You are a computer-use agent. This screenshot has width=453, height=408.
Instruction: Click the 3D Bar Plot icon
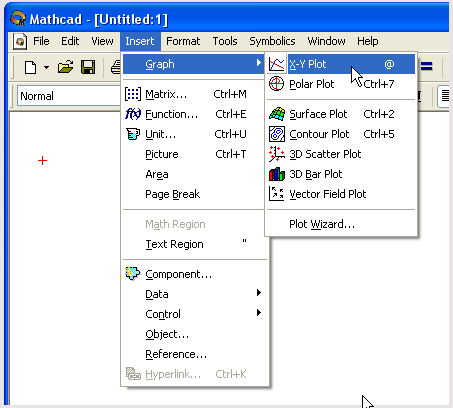point(277,174)
